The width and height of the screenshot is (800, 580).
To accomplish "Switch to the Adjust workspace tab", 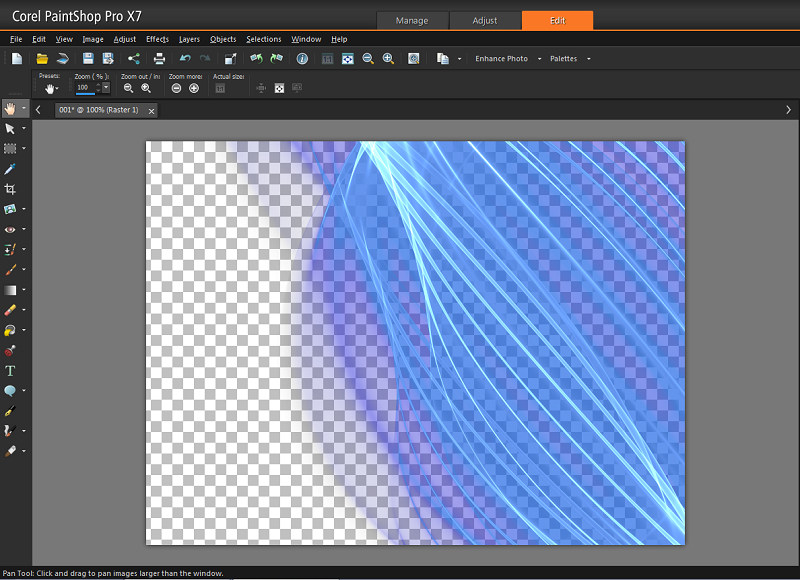I will tap(484, 20).
